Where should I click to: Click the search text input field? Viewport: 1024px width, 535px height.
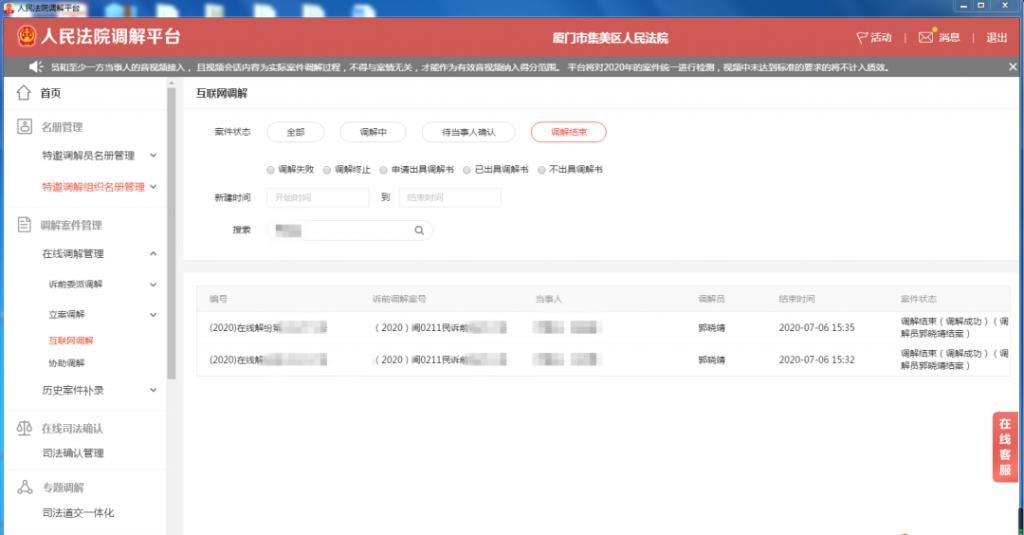(350, 230)
